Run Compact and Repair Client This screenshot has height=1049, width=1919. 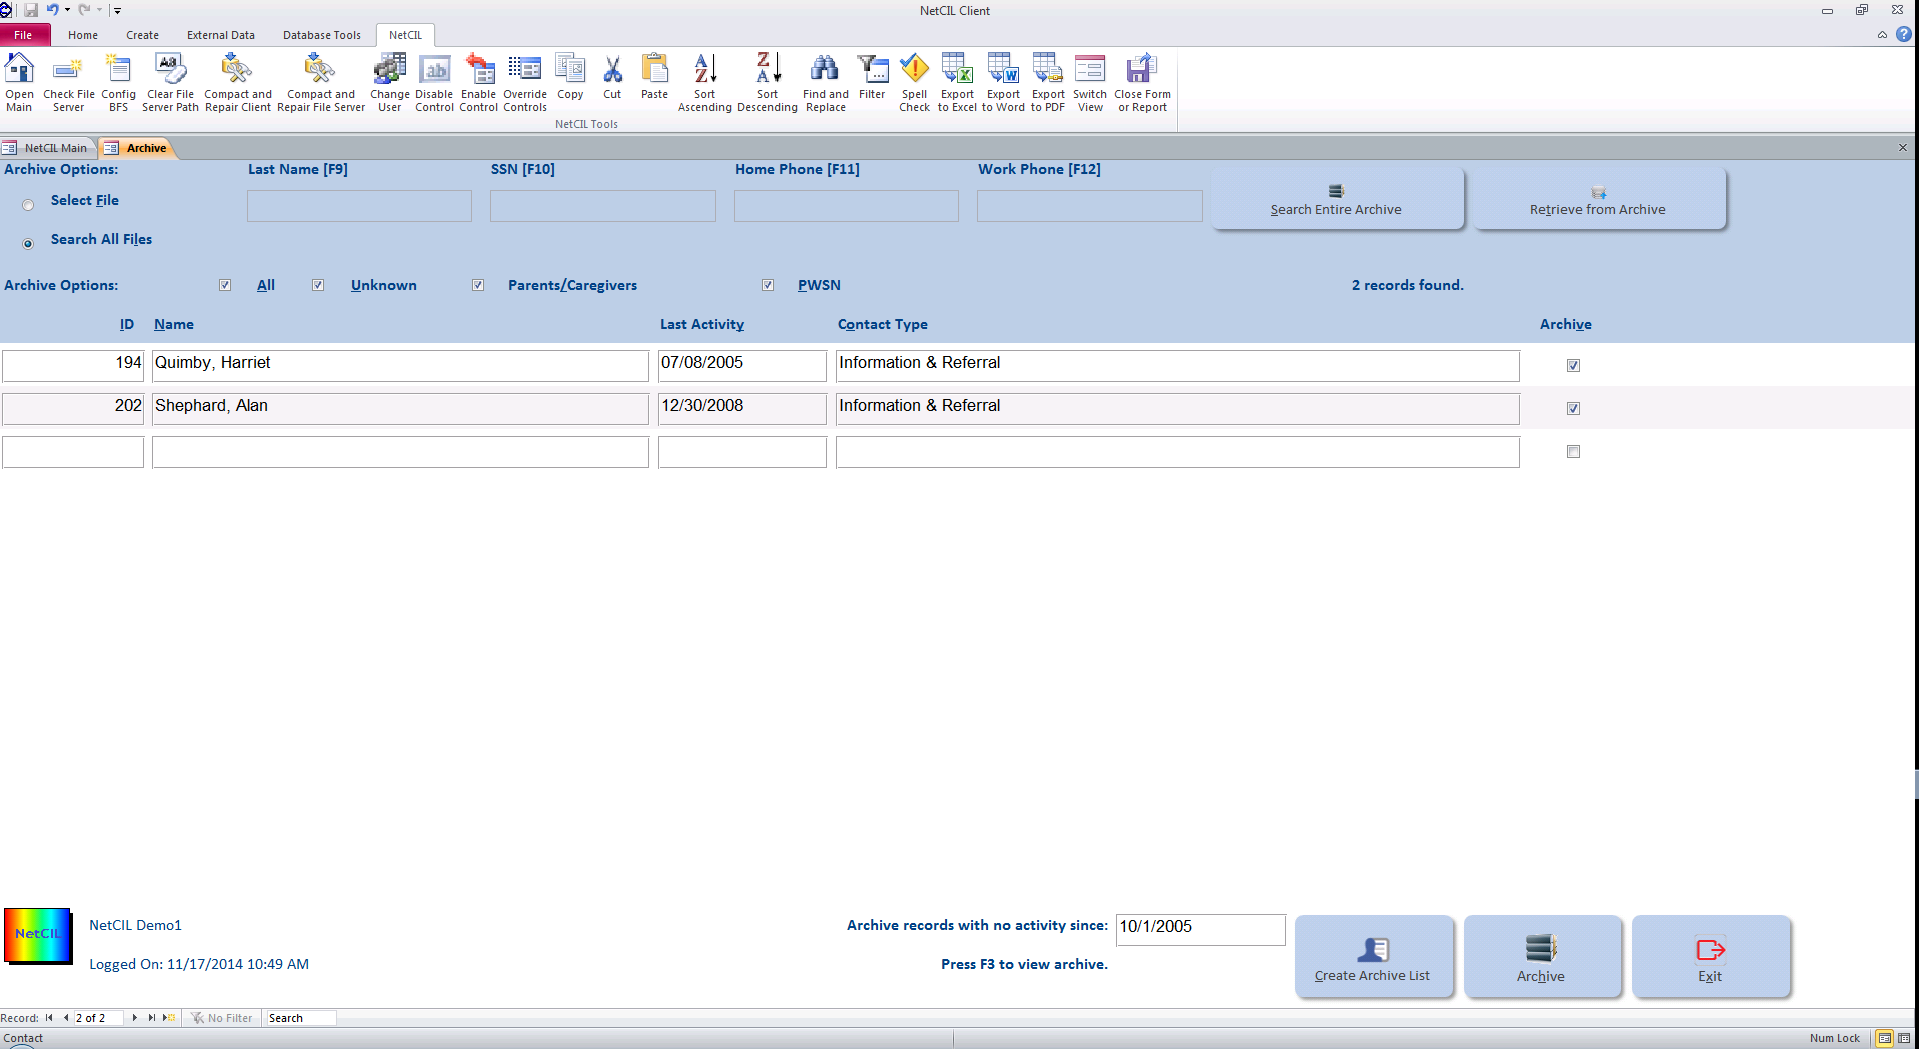click(x=237, y=82)
